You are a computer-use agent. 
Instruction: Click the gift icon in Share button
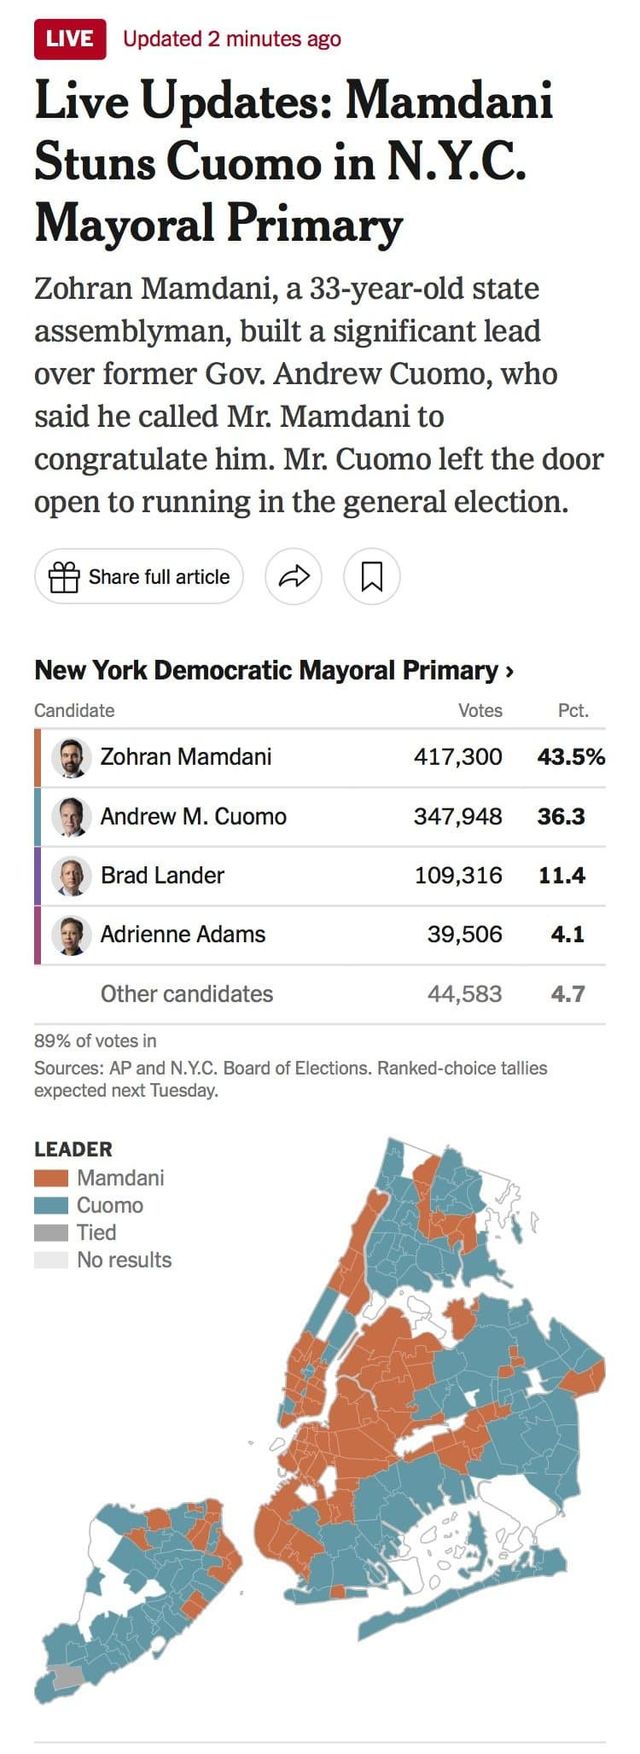(64, 577)
